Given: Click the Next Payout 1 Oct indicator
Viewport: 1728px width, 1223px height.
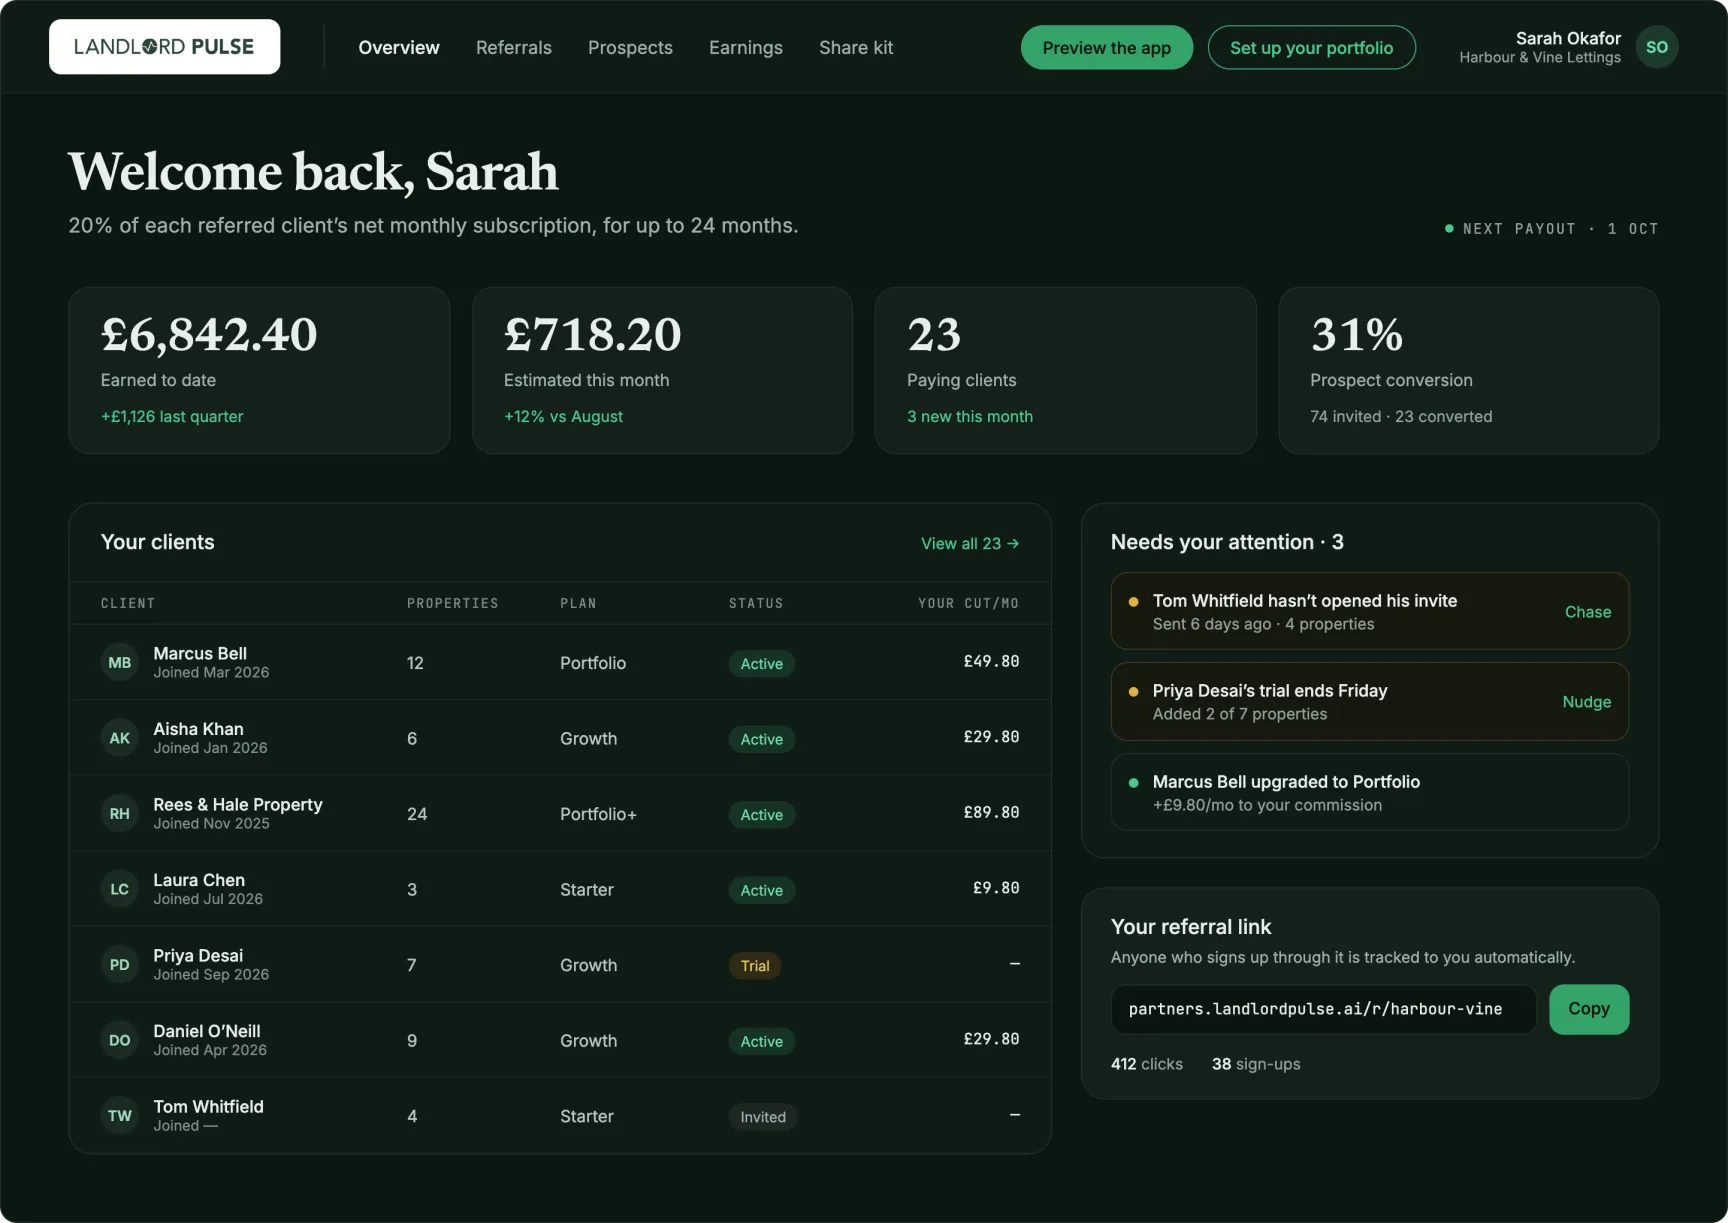Looking at the screenshot, I should pyautogui.click(x=1552, y=229).
